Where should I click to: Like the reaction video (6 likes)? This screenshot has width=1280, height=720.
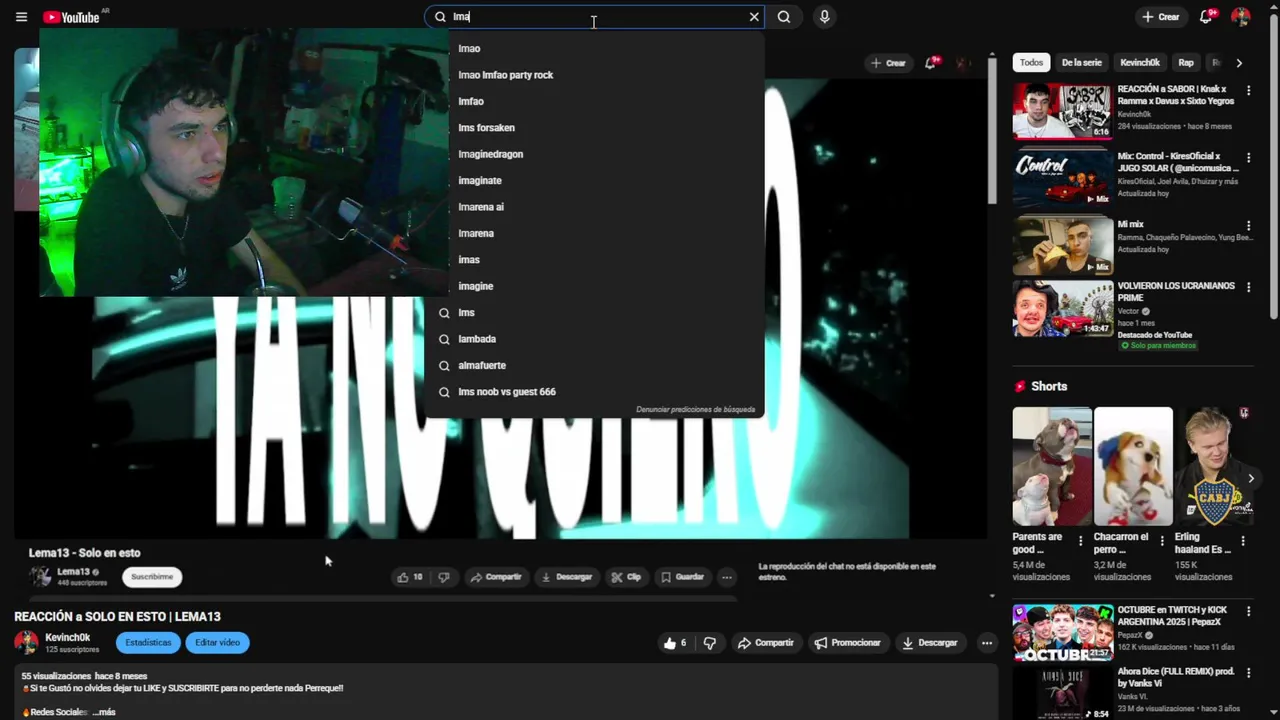(x=675, y=643)
